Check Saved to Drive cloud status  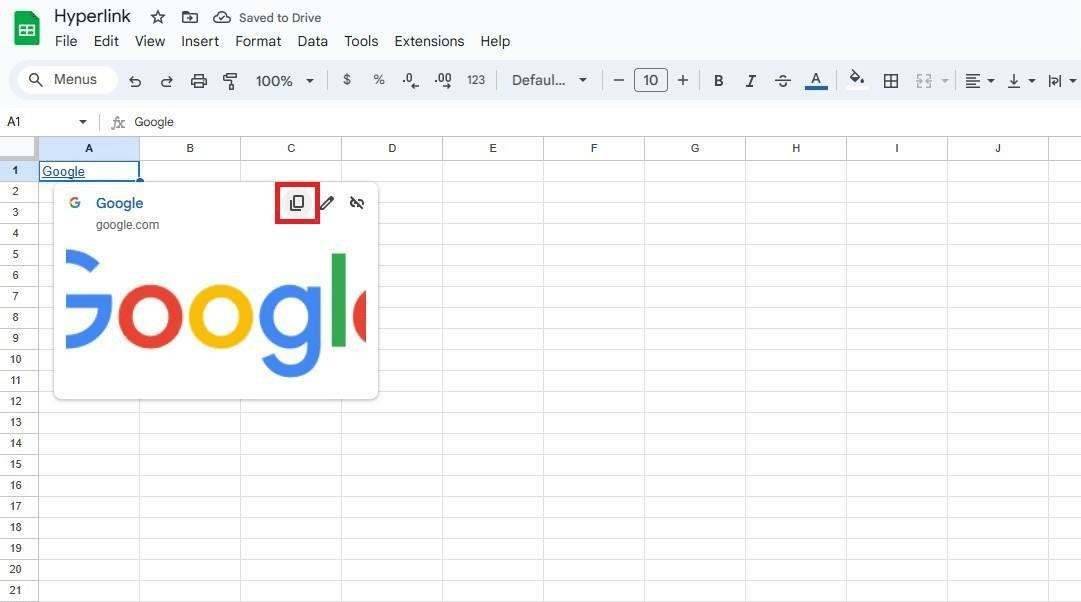pyautogui.click(x=221, y=17)
